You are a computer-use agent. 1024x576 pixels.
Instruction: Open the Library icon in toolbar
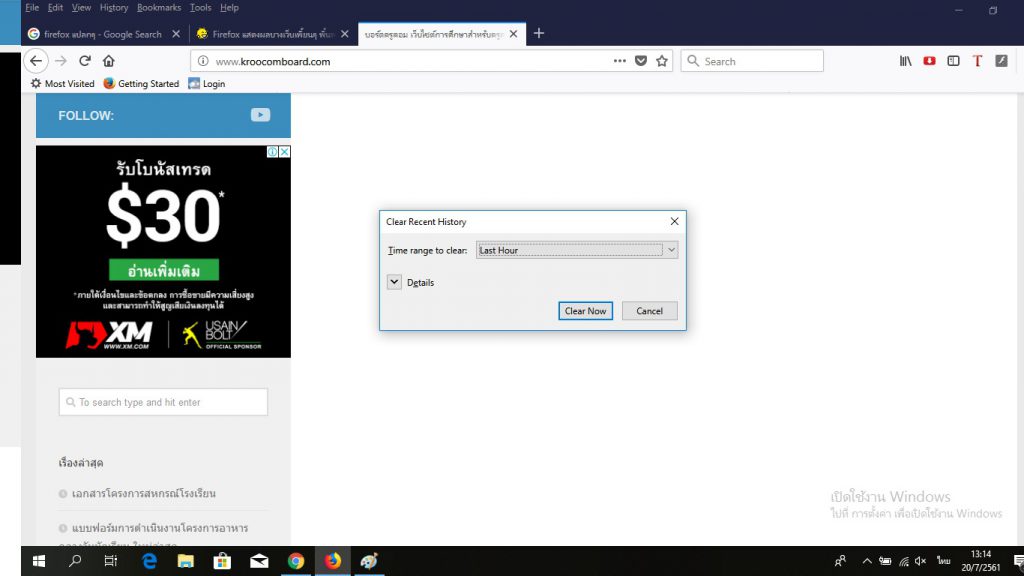click(906, 61)
